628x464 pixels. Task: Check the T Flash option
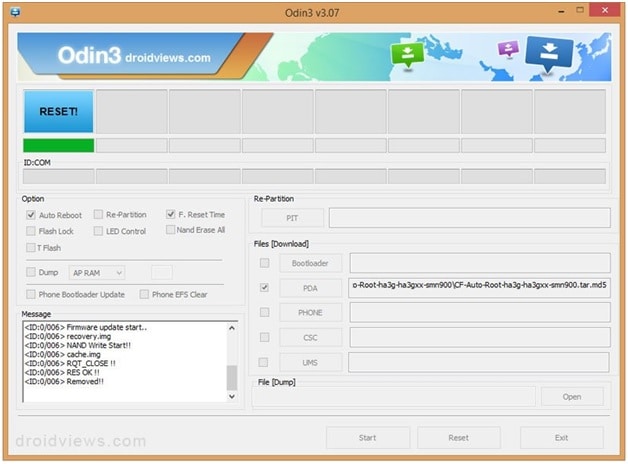pyautogui.click(x=31, y=247)
